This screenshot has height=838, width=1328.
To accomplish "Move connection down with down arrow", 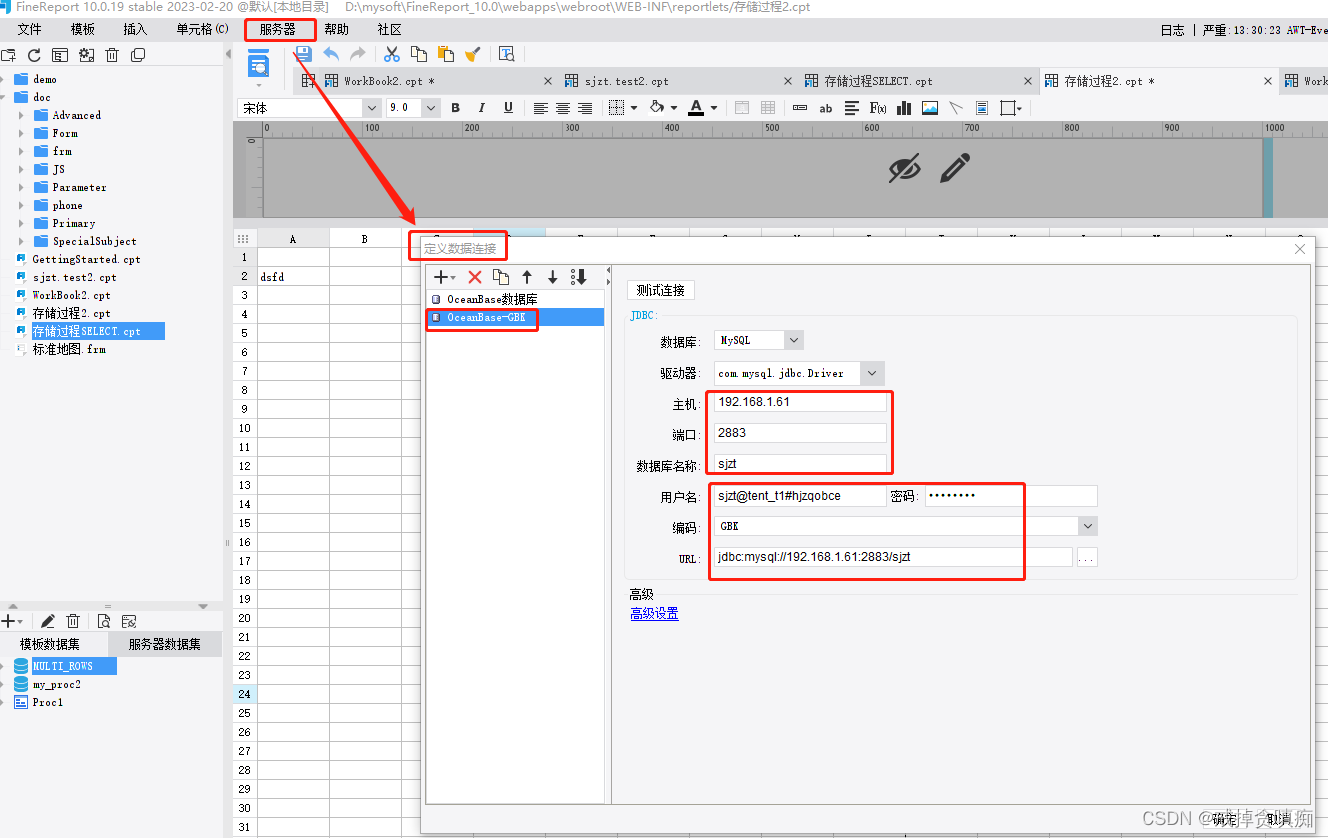I will click(552, 277).
